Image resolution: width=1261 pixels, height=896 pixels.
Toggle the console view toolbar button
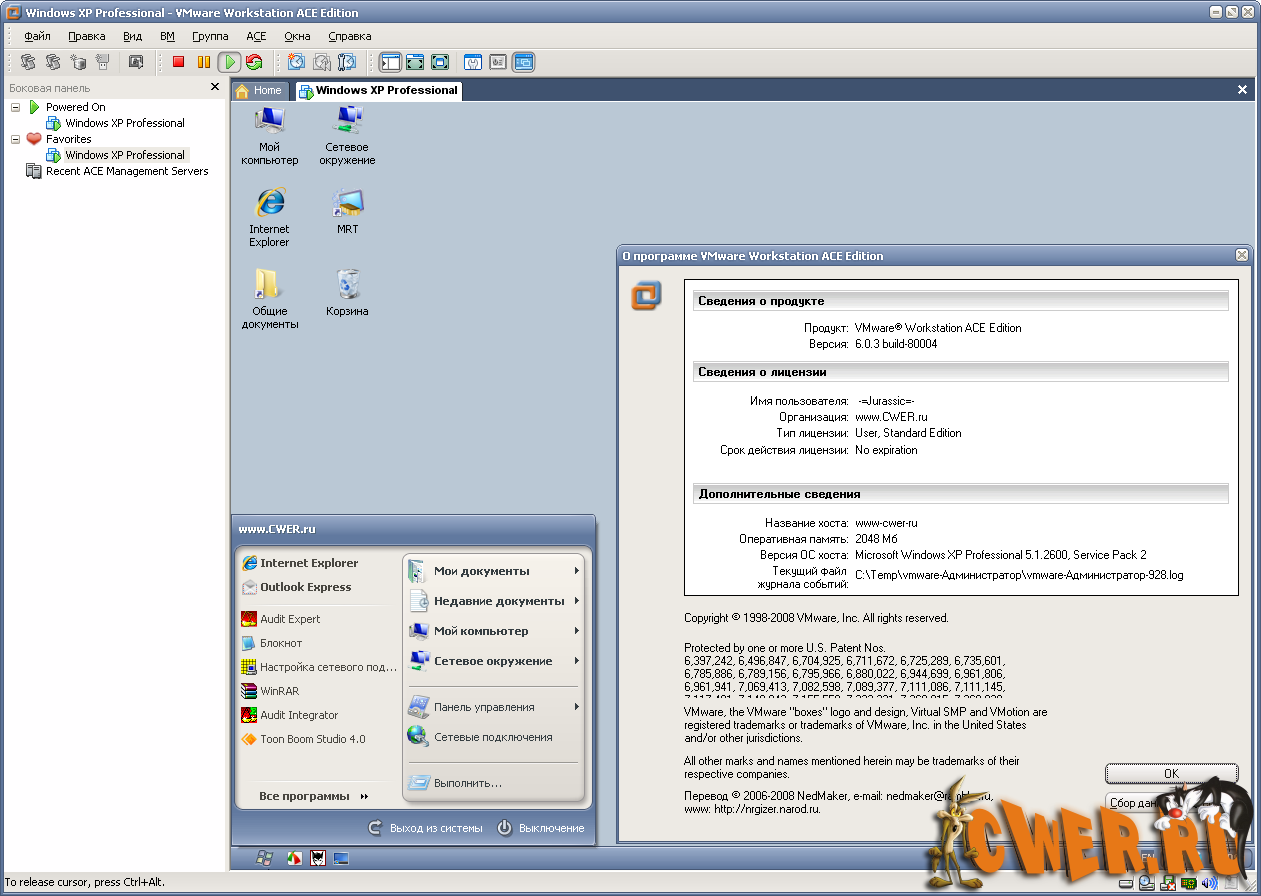coord(523,62)
